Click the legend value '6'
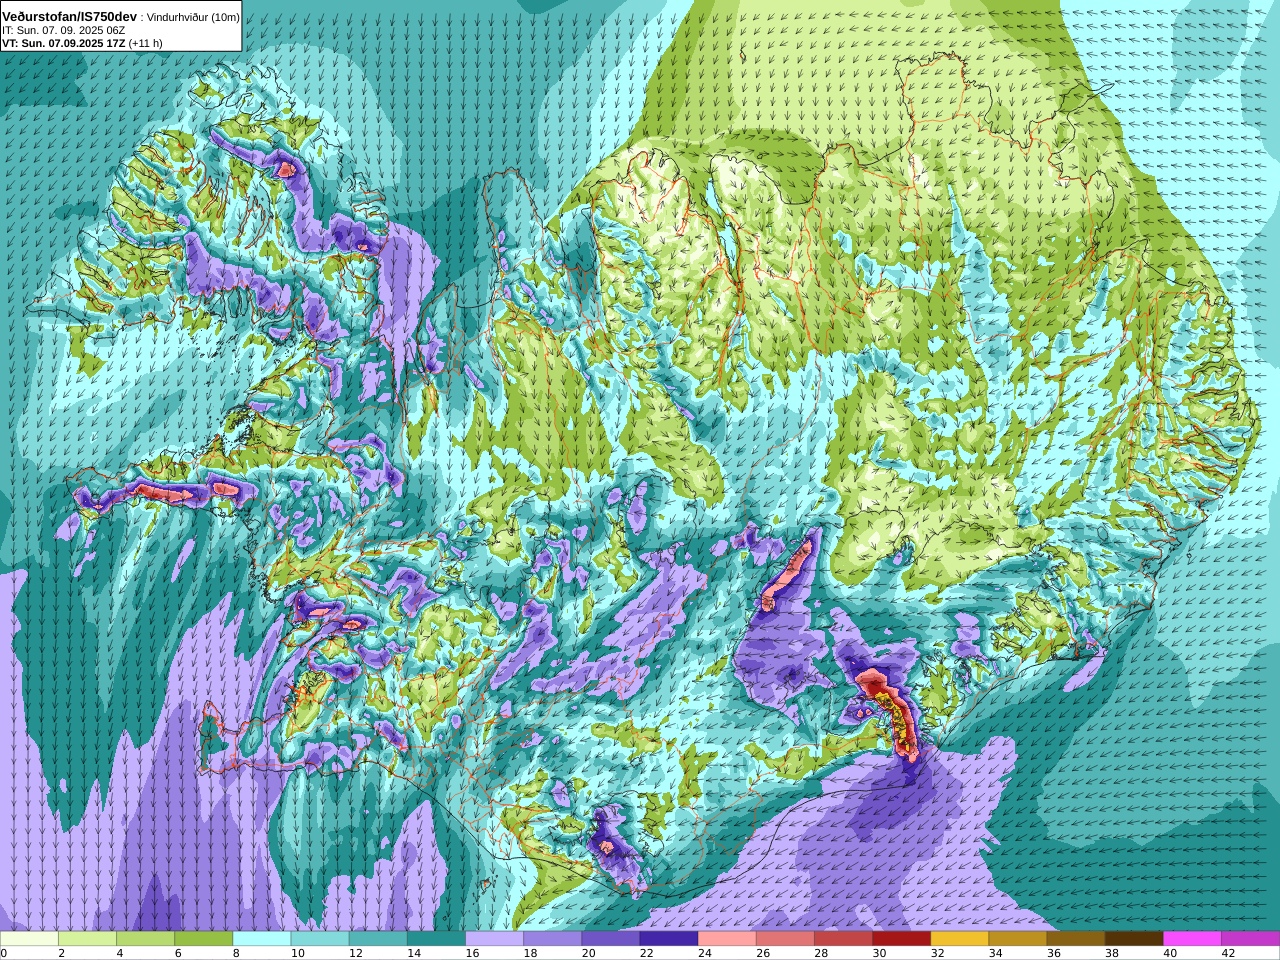 [x=177, y=954]
